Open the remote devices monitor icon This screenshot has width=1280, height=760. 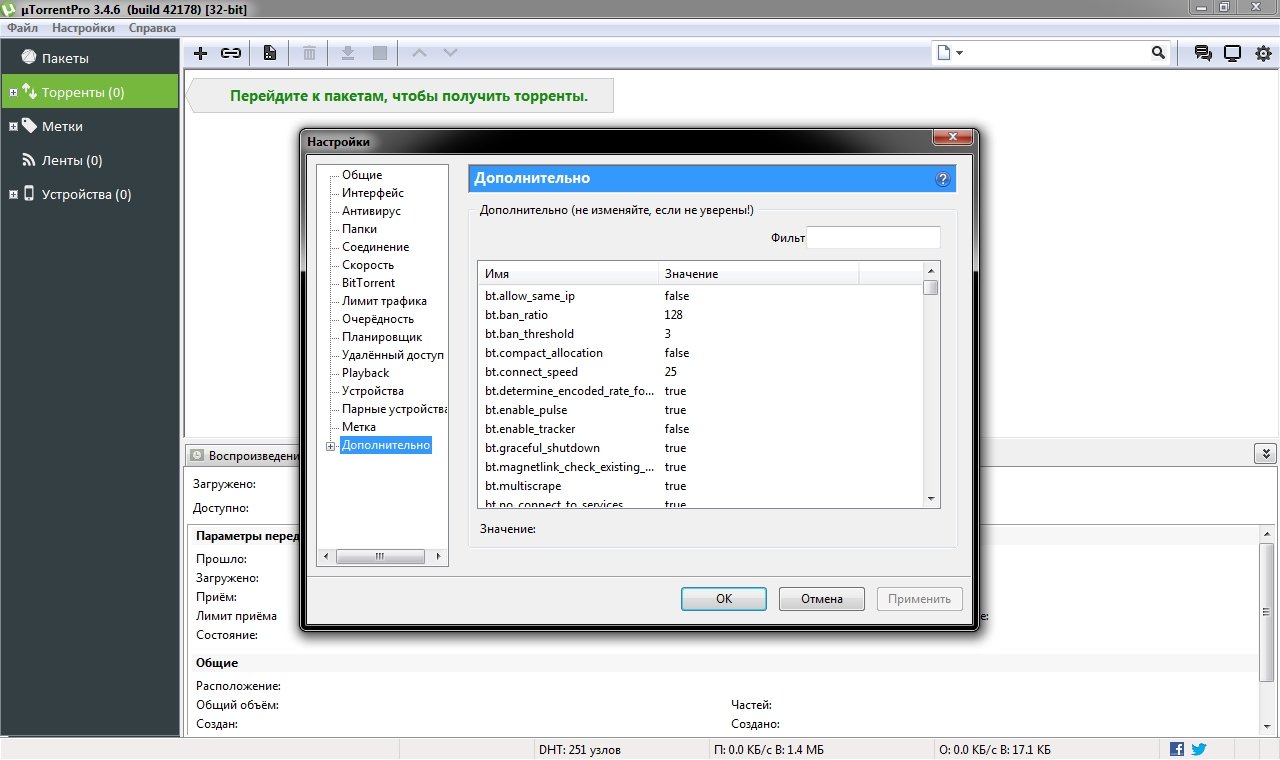click(x=1233, y=53)
